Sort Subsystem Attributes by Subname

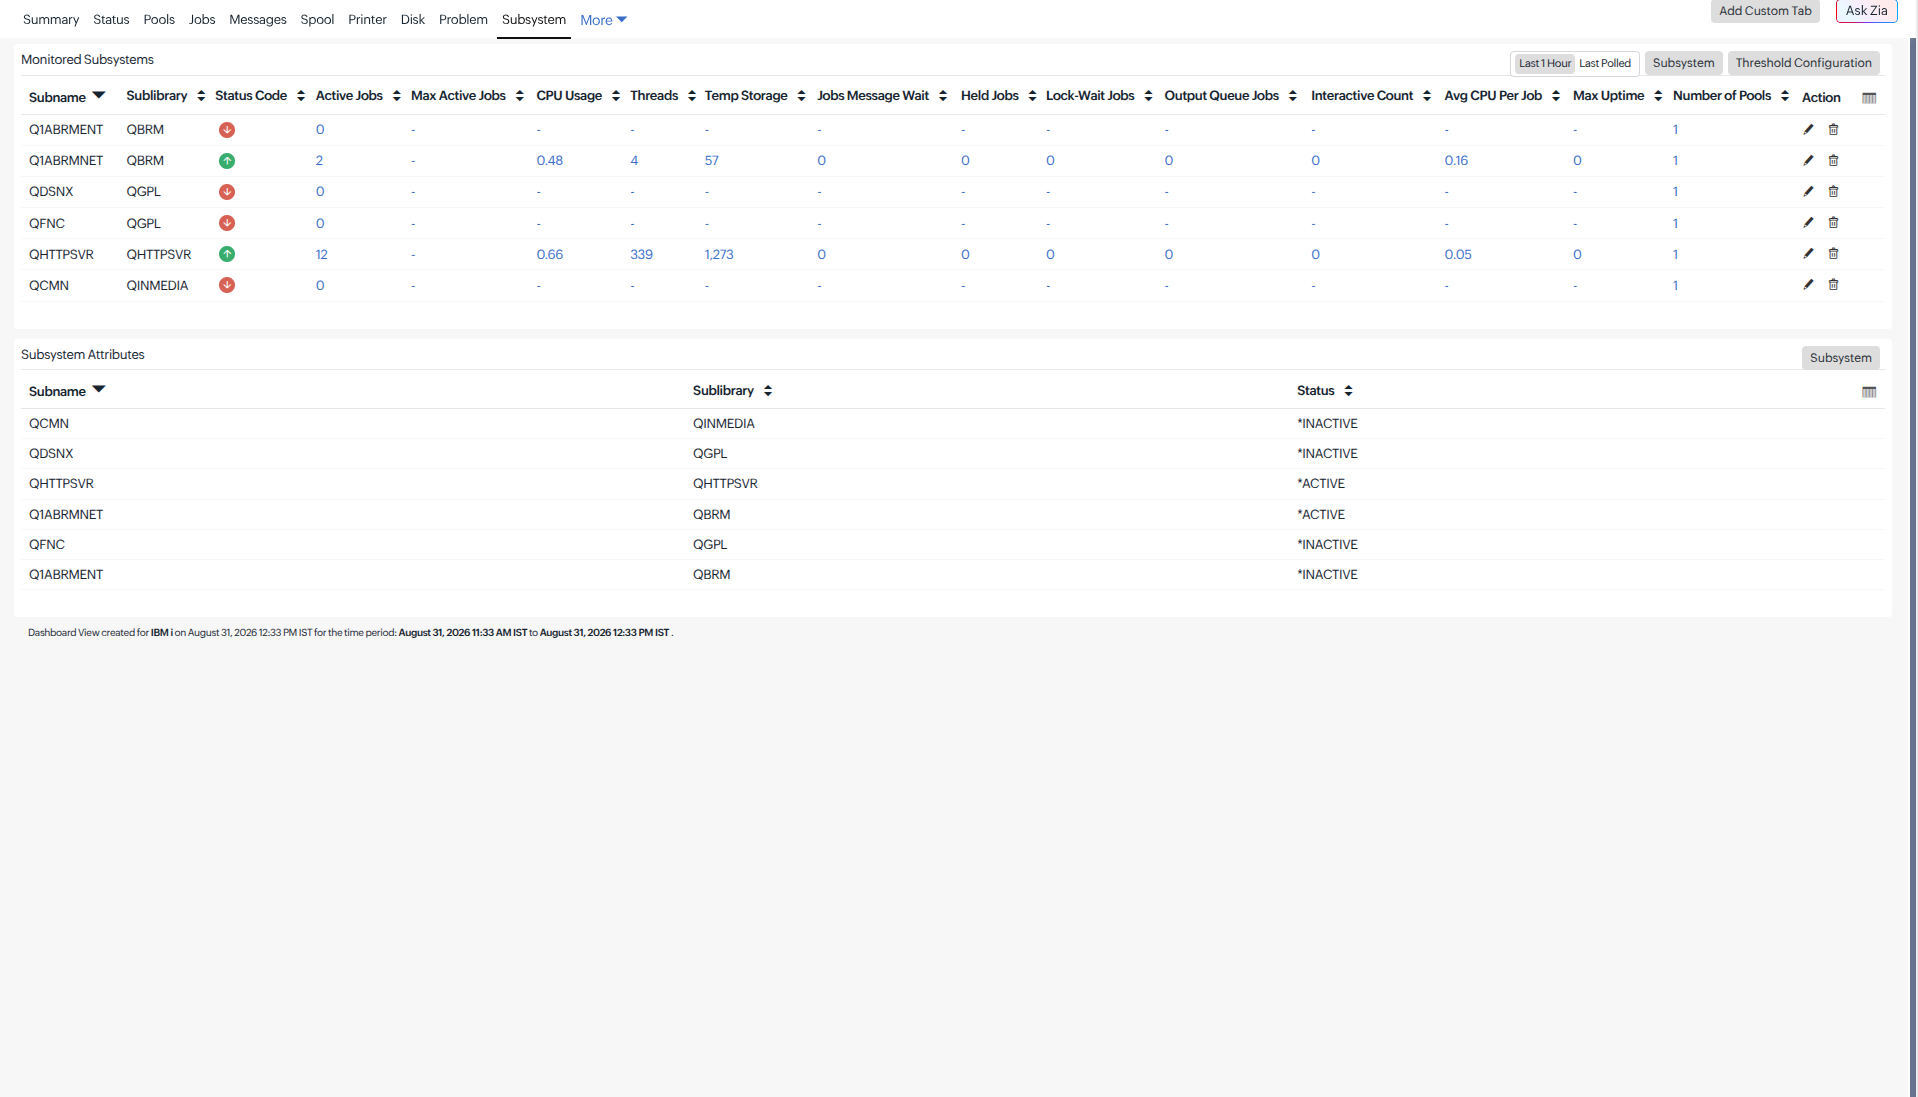coord(67,391)
